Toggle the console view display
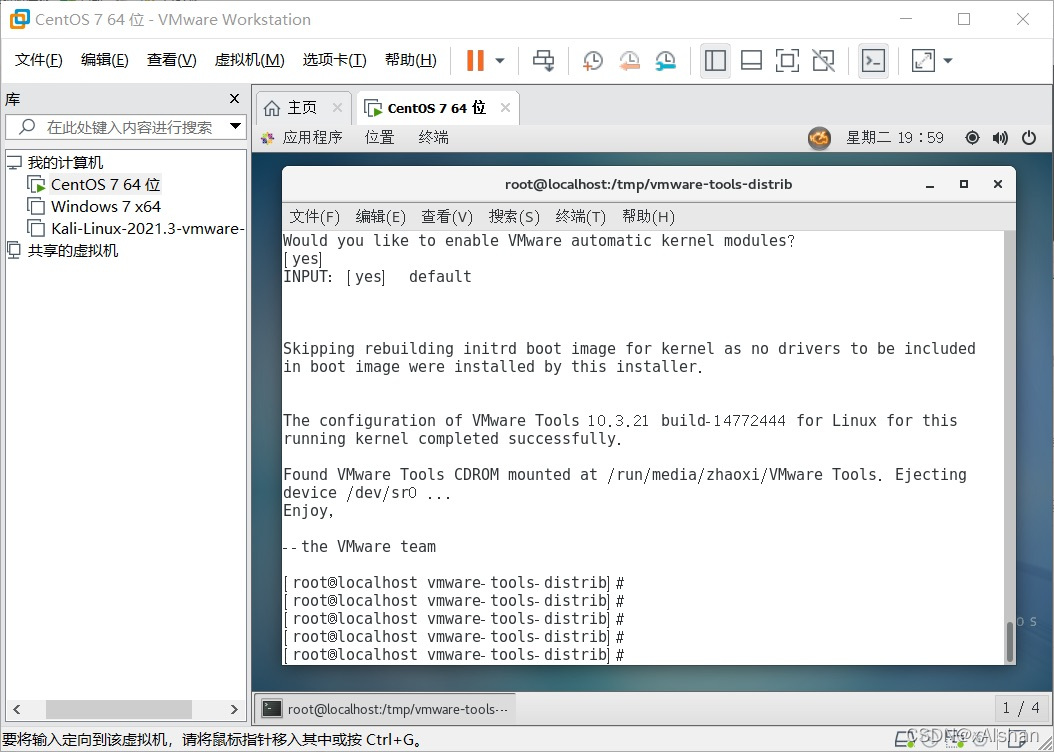 [x=873, y=60]
